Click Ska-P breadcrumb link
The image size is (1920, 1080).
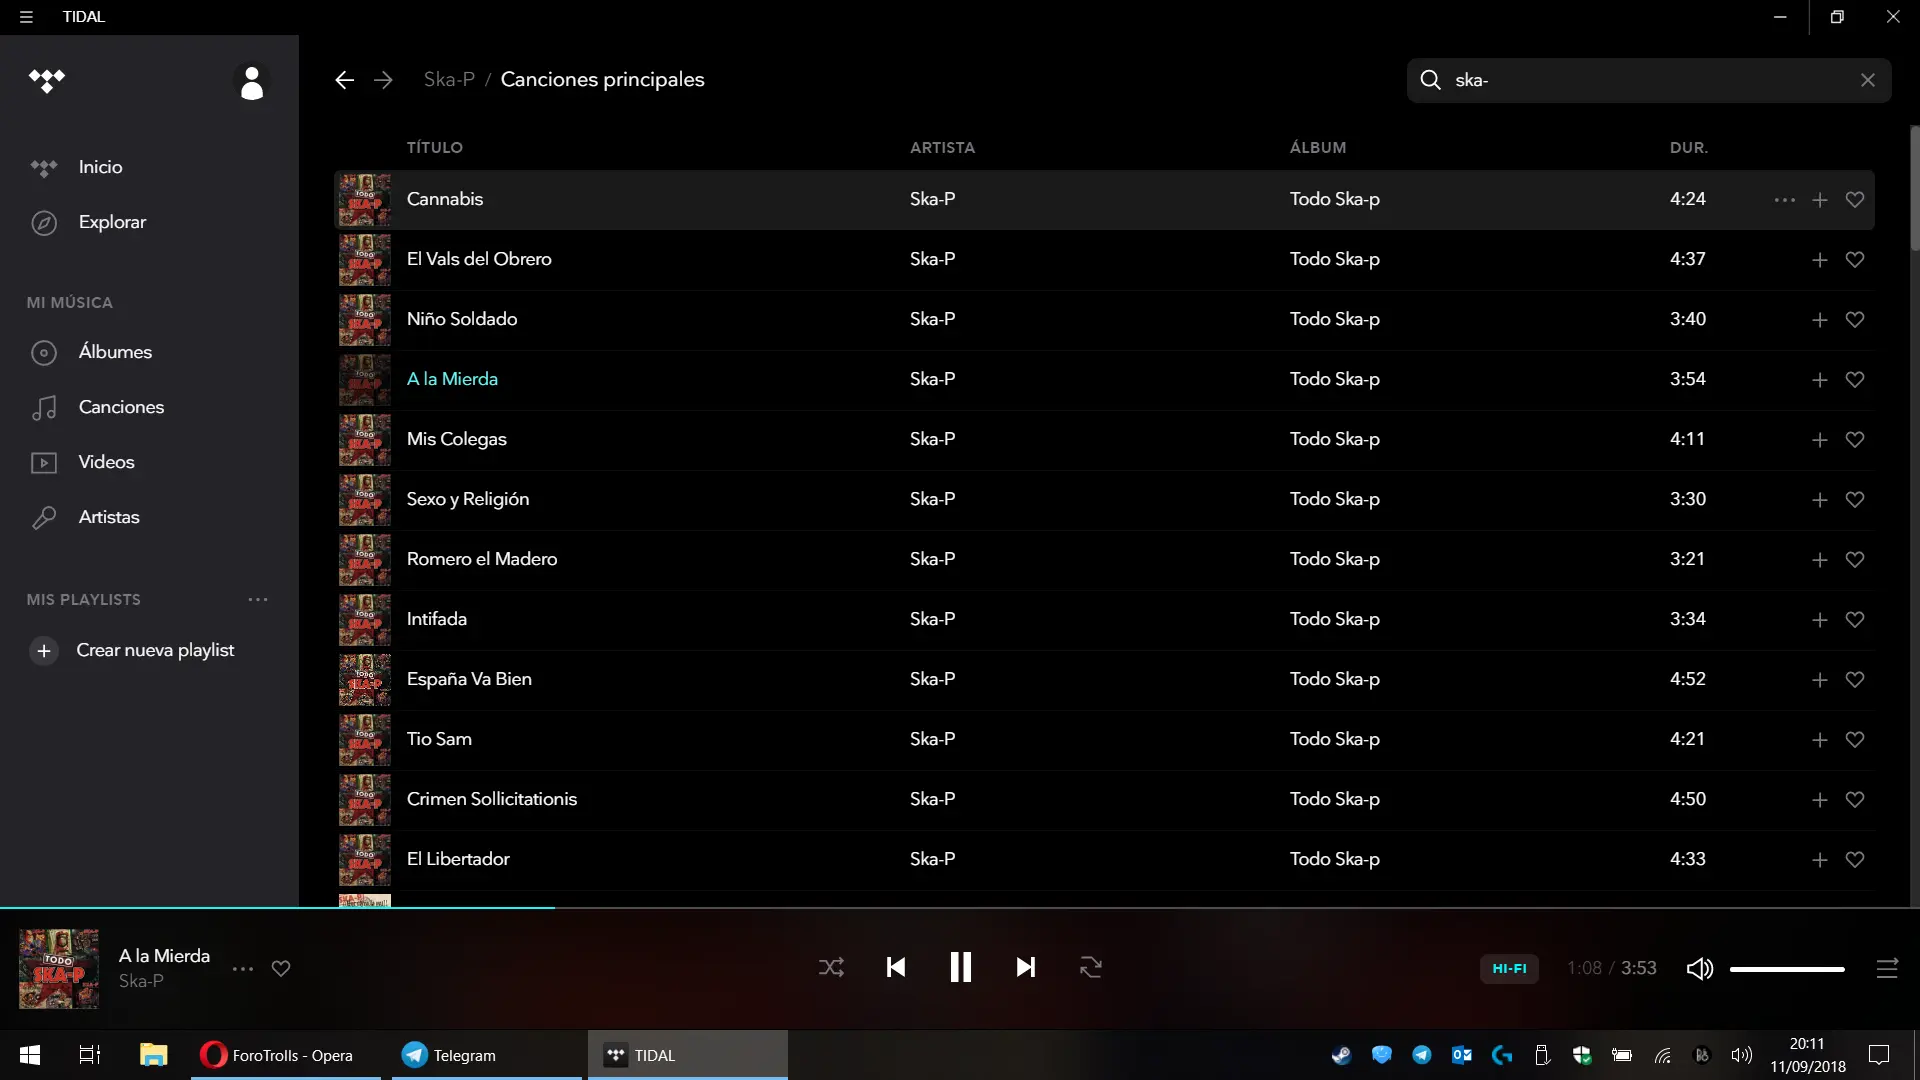pos(449,80)
